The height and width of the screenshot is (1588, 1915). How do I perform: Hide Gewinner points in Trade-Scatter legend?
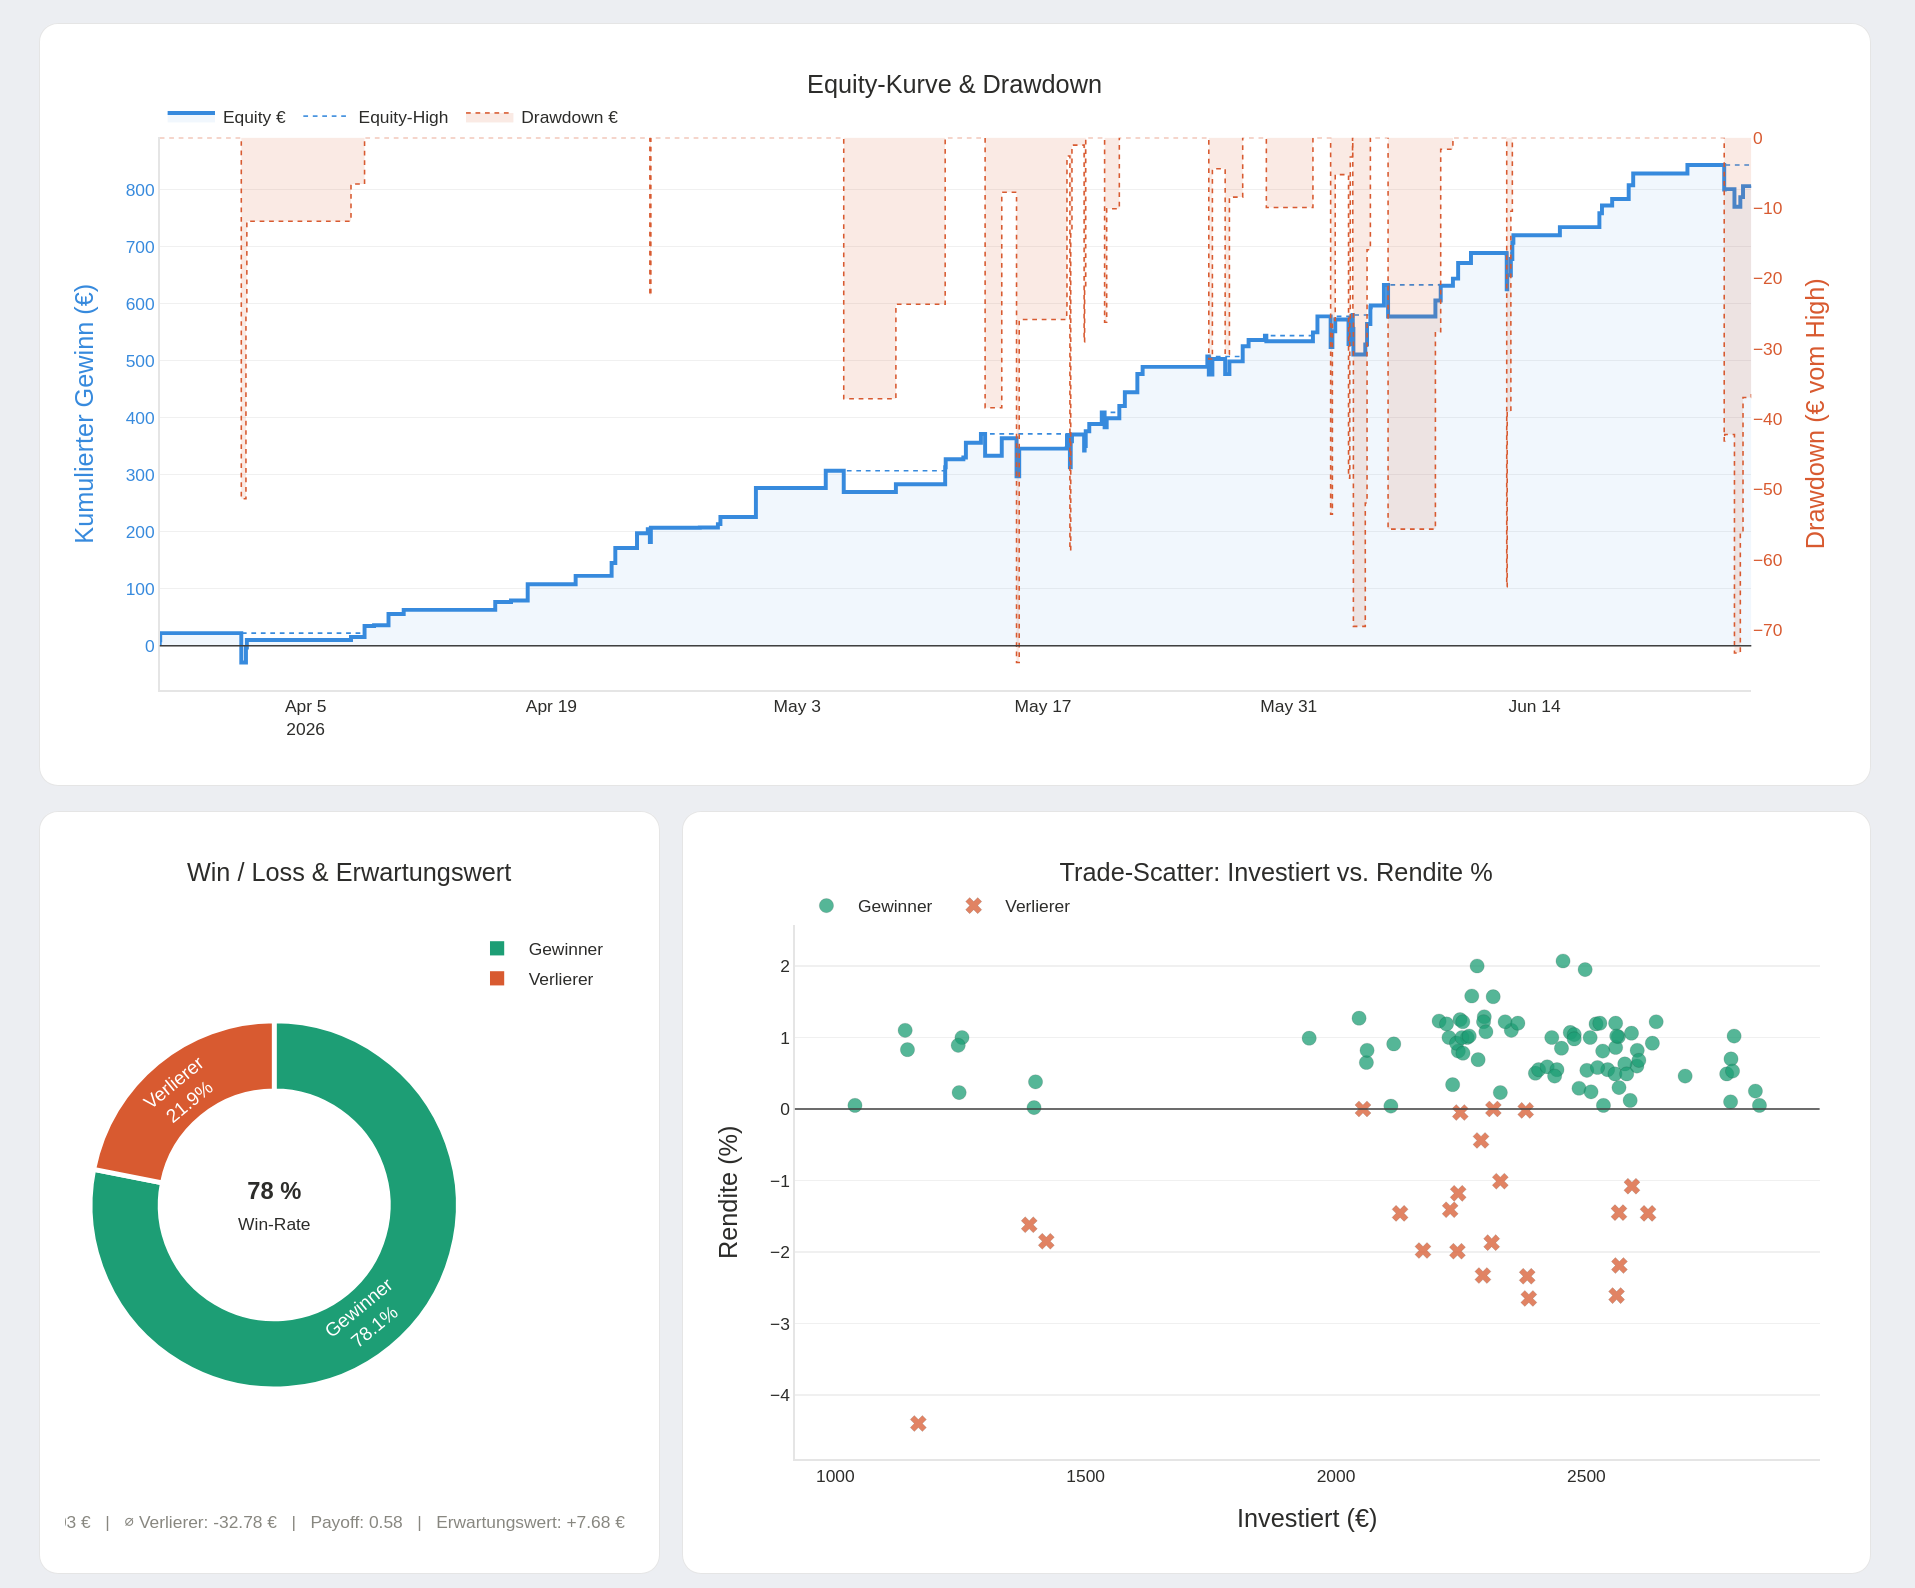(875, 906)
